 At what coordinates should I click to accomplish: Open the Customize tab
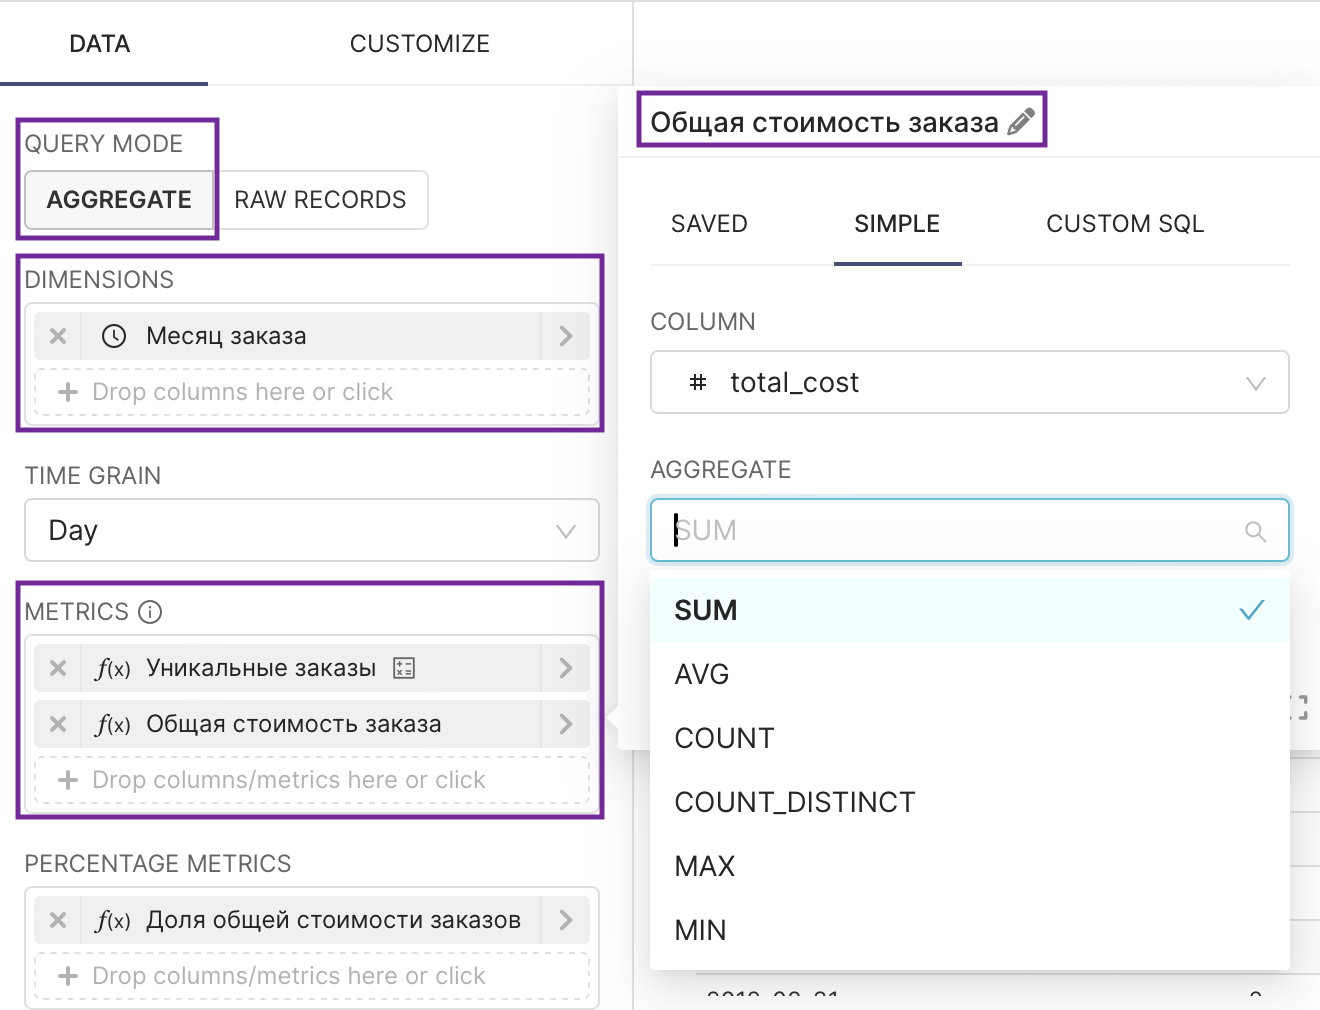coord(419,44)
